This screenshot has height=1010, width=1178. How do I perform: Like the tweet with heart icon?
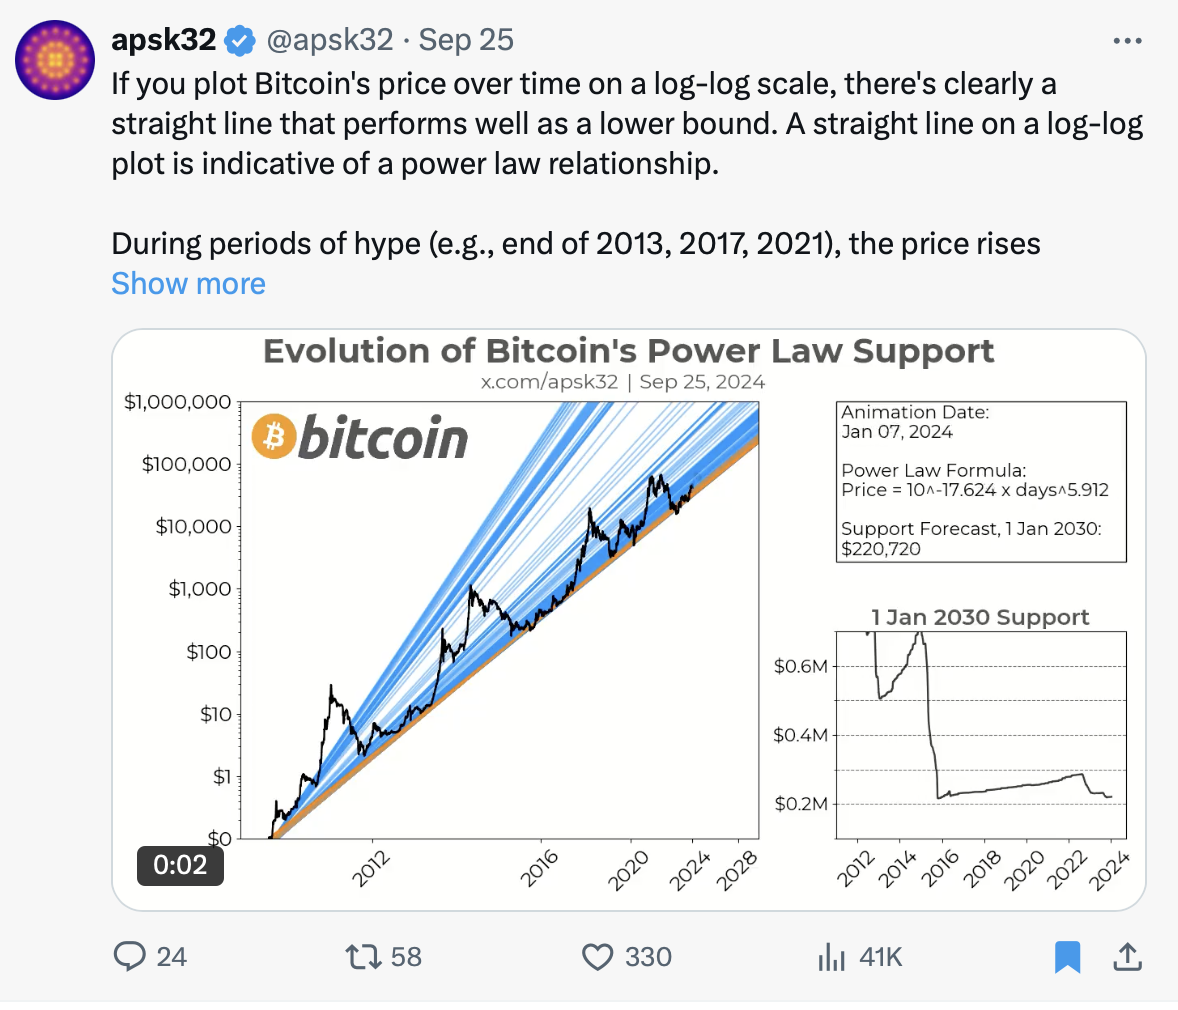click(x=598, y=957)
